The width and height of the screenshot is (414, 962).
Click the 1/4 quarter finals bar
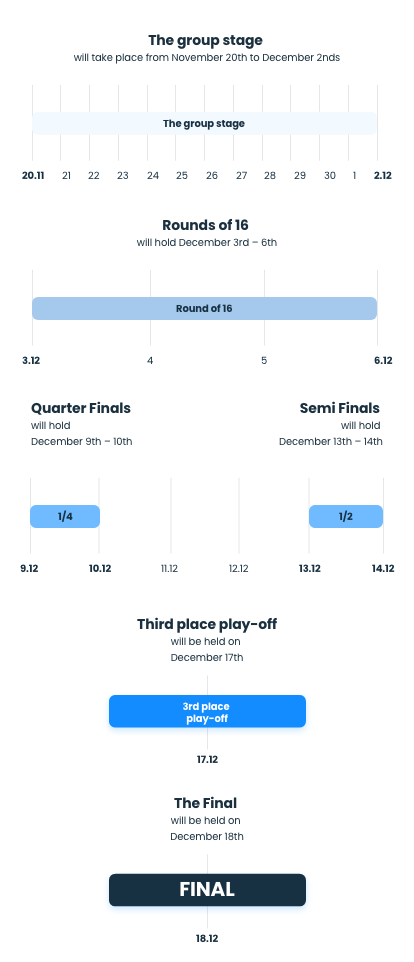click(65, 517)
